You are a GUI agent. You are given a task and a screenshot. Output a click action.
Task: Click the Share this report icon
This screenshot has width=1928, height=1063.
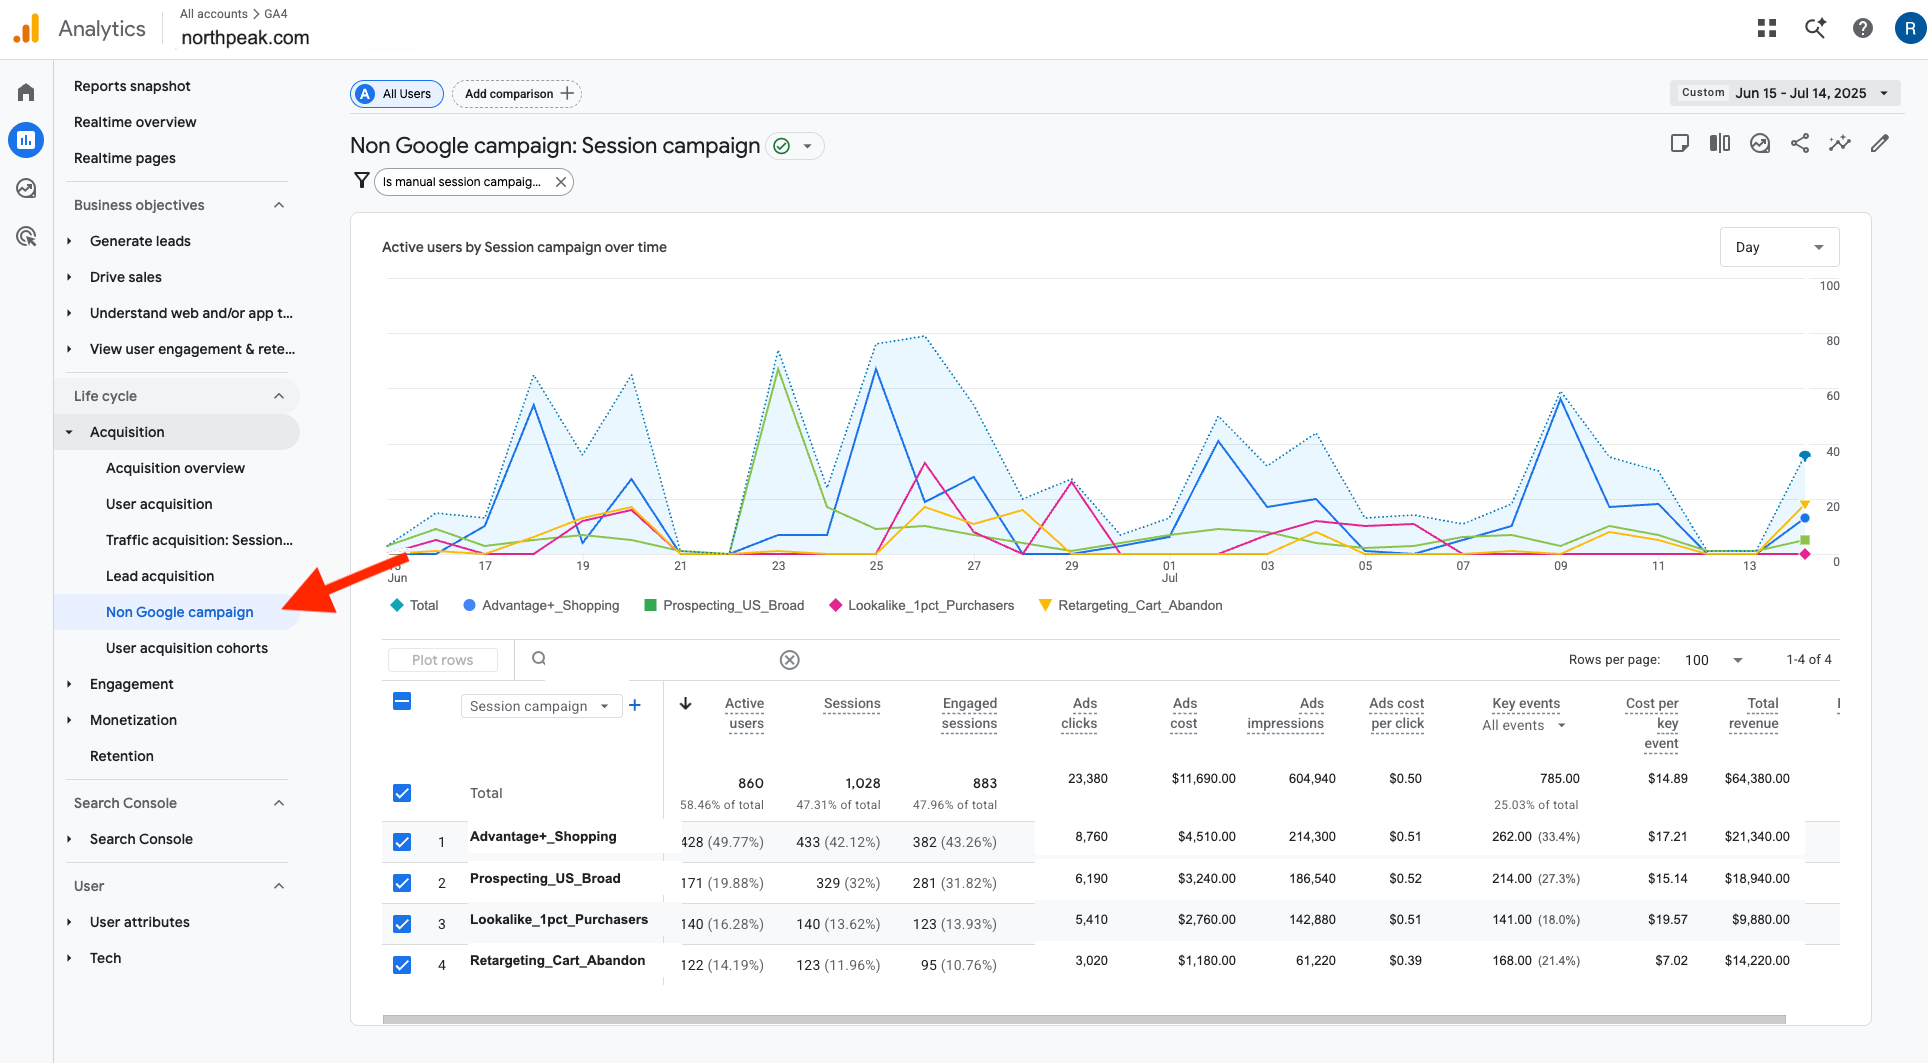coord(1800,143)
